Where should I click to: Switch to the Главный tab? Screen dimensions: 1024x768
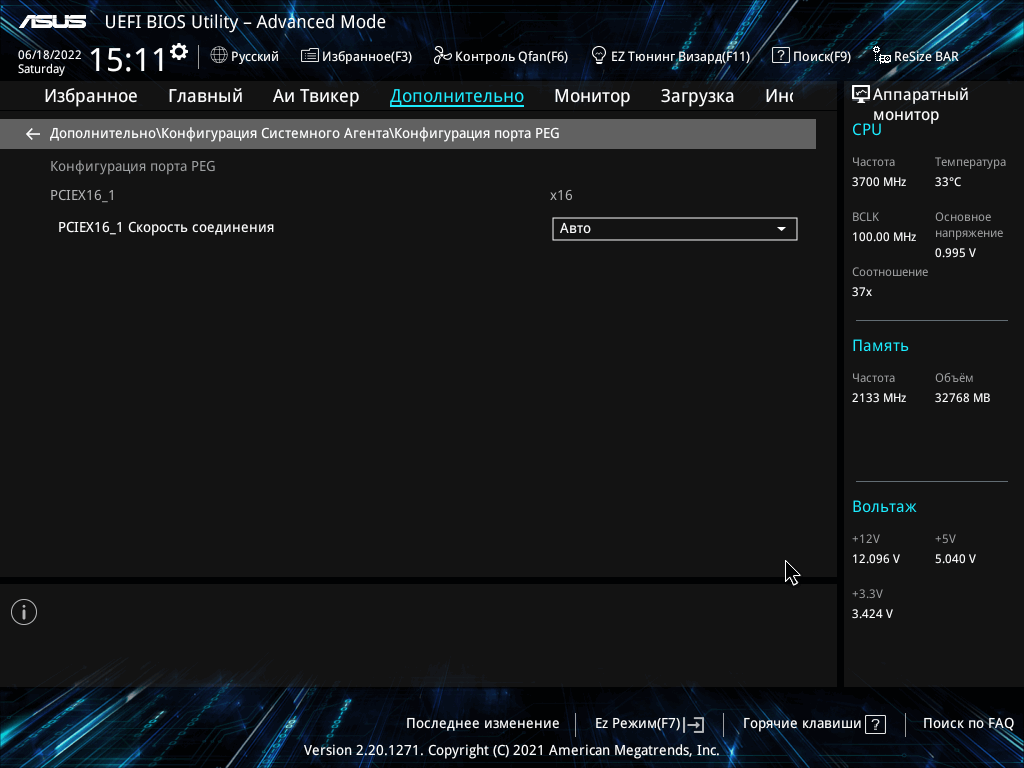tap(205, 96)
